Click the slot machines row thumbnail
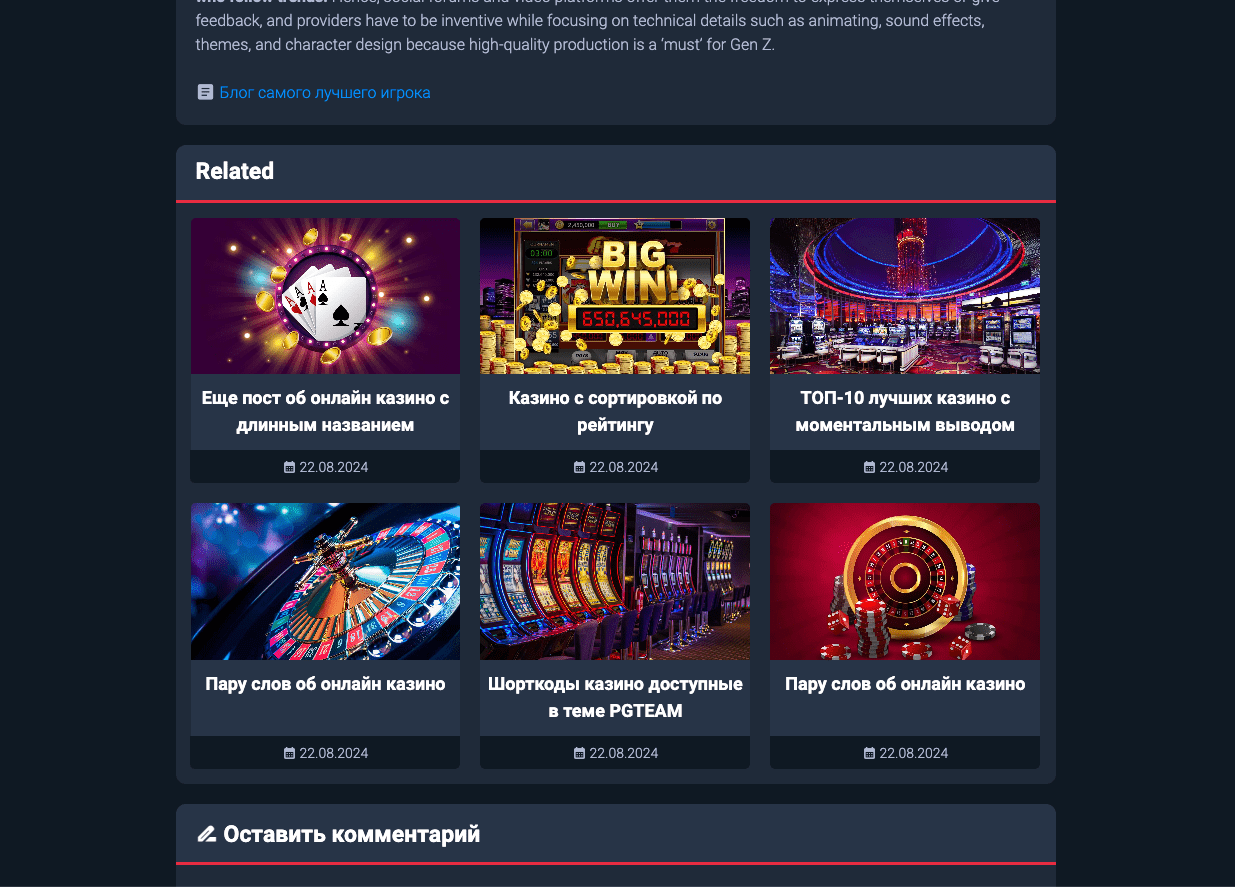1235x887 pixels. (x=615, y=581)
